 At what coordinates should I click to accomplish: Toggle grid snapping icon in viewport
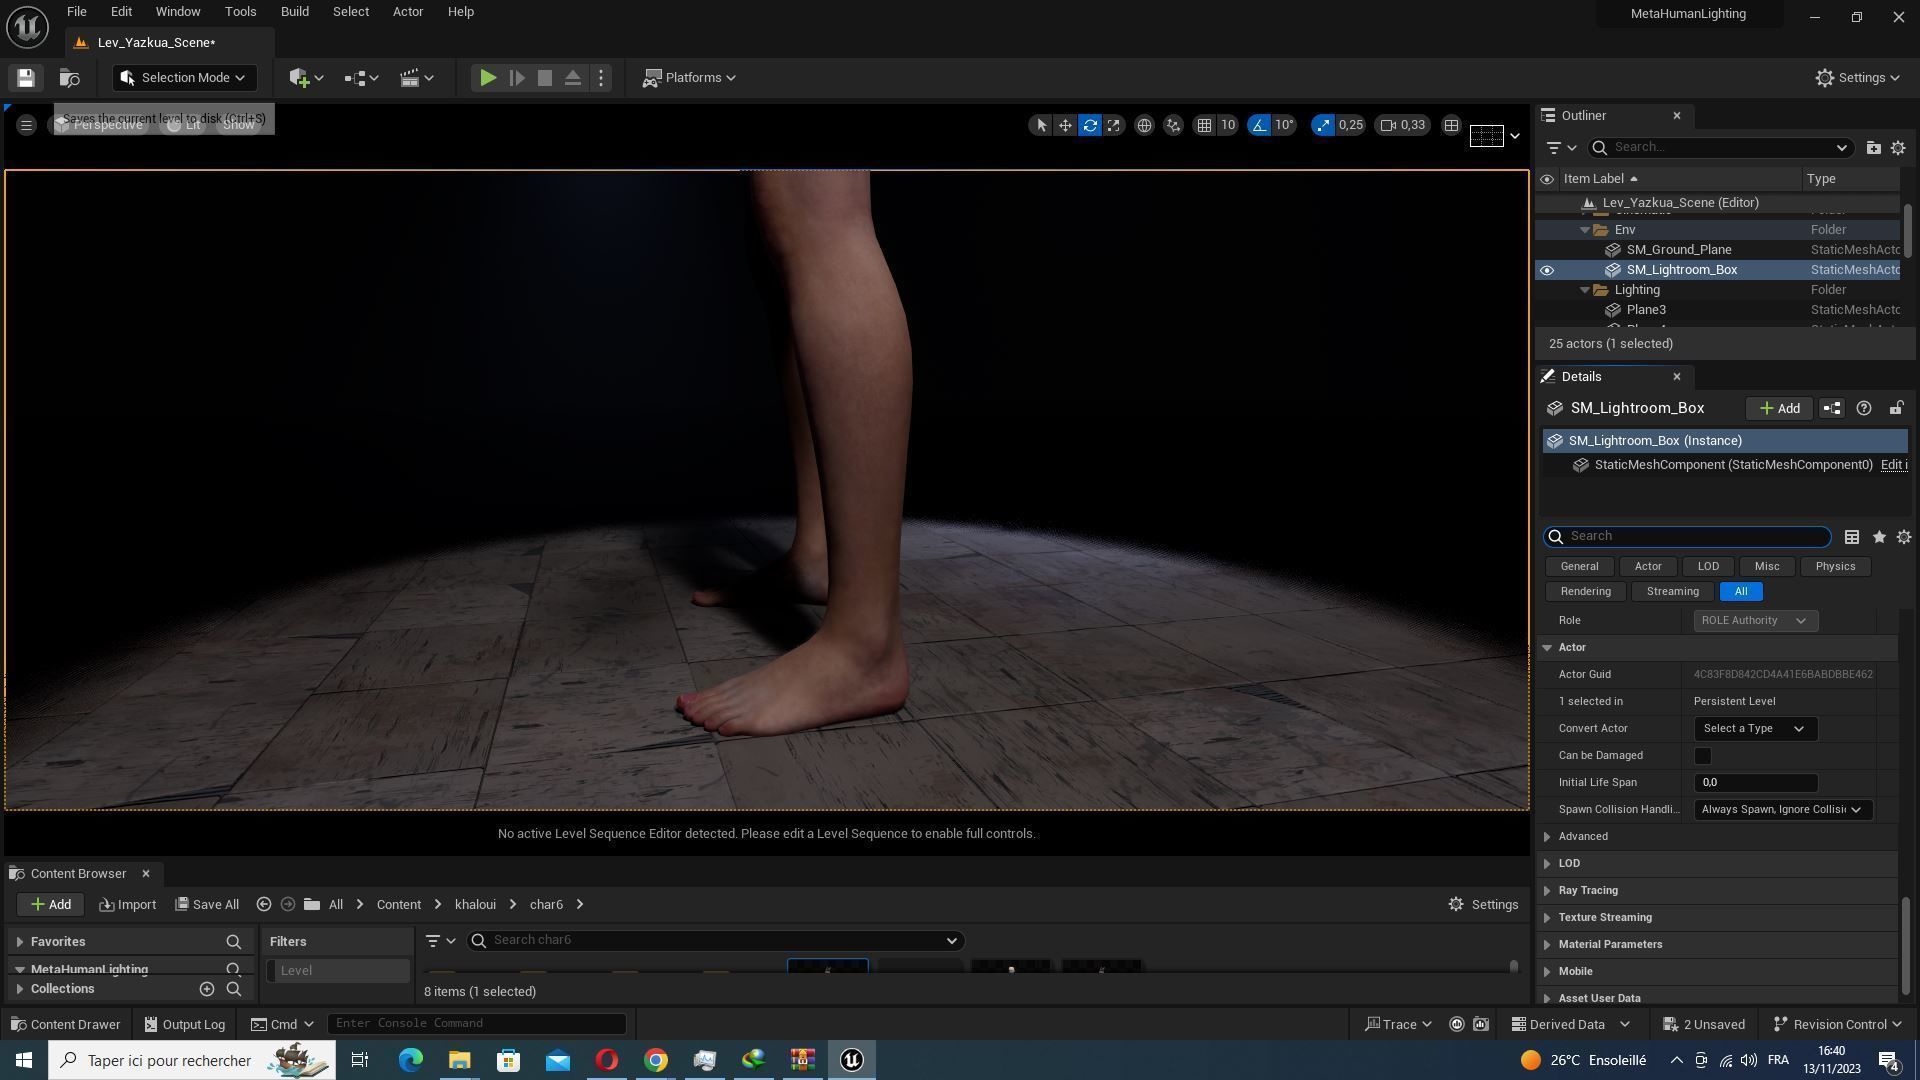1205,125
